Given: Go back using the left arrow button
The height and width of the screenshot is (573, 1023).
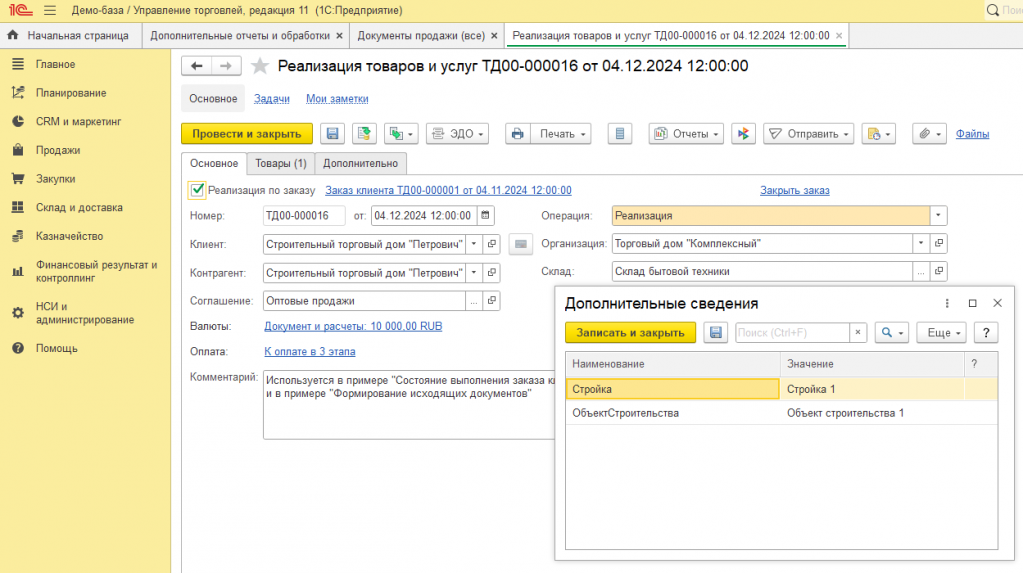Looking at the screenshot, I should pos(196,66).
